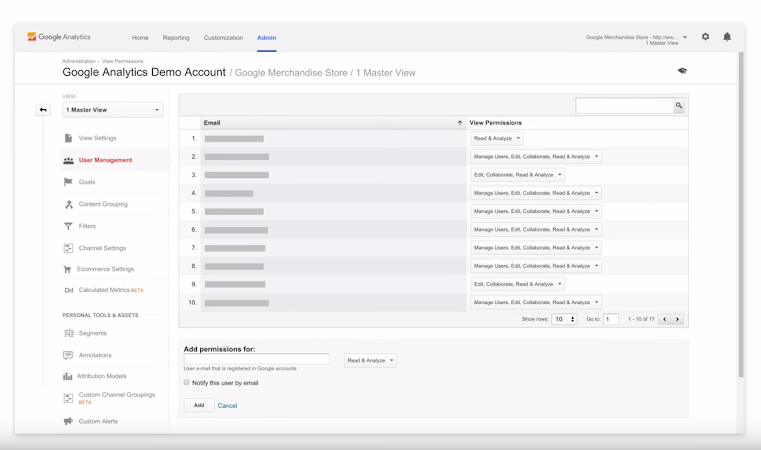Click the user search input field
Viewport: 761px width, 450px height.
[x=625, y=105]
